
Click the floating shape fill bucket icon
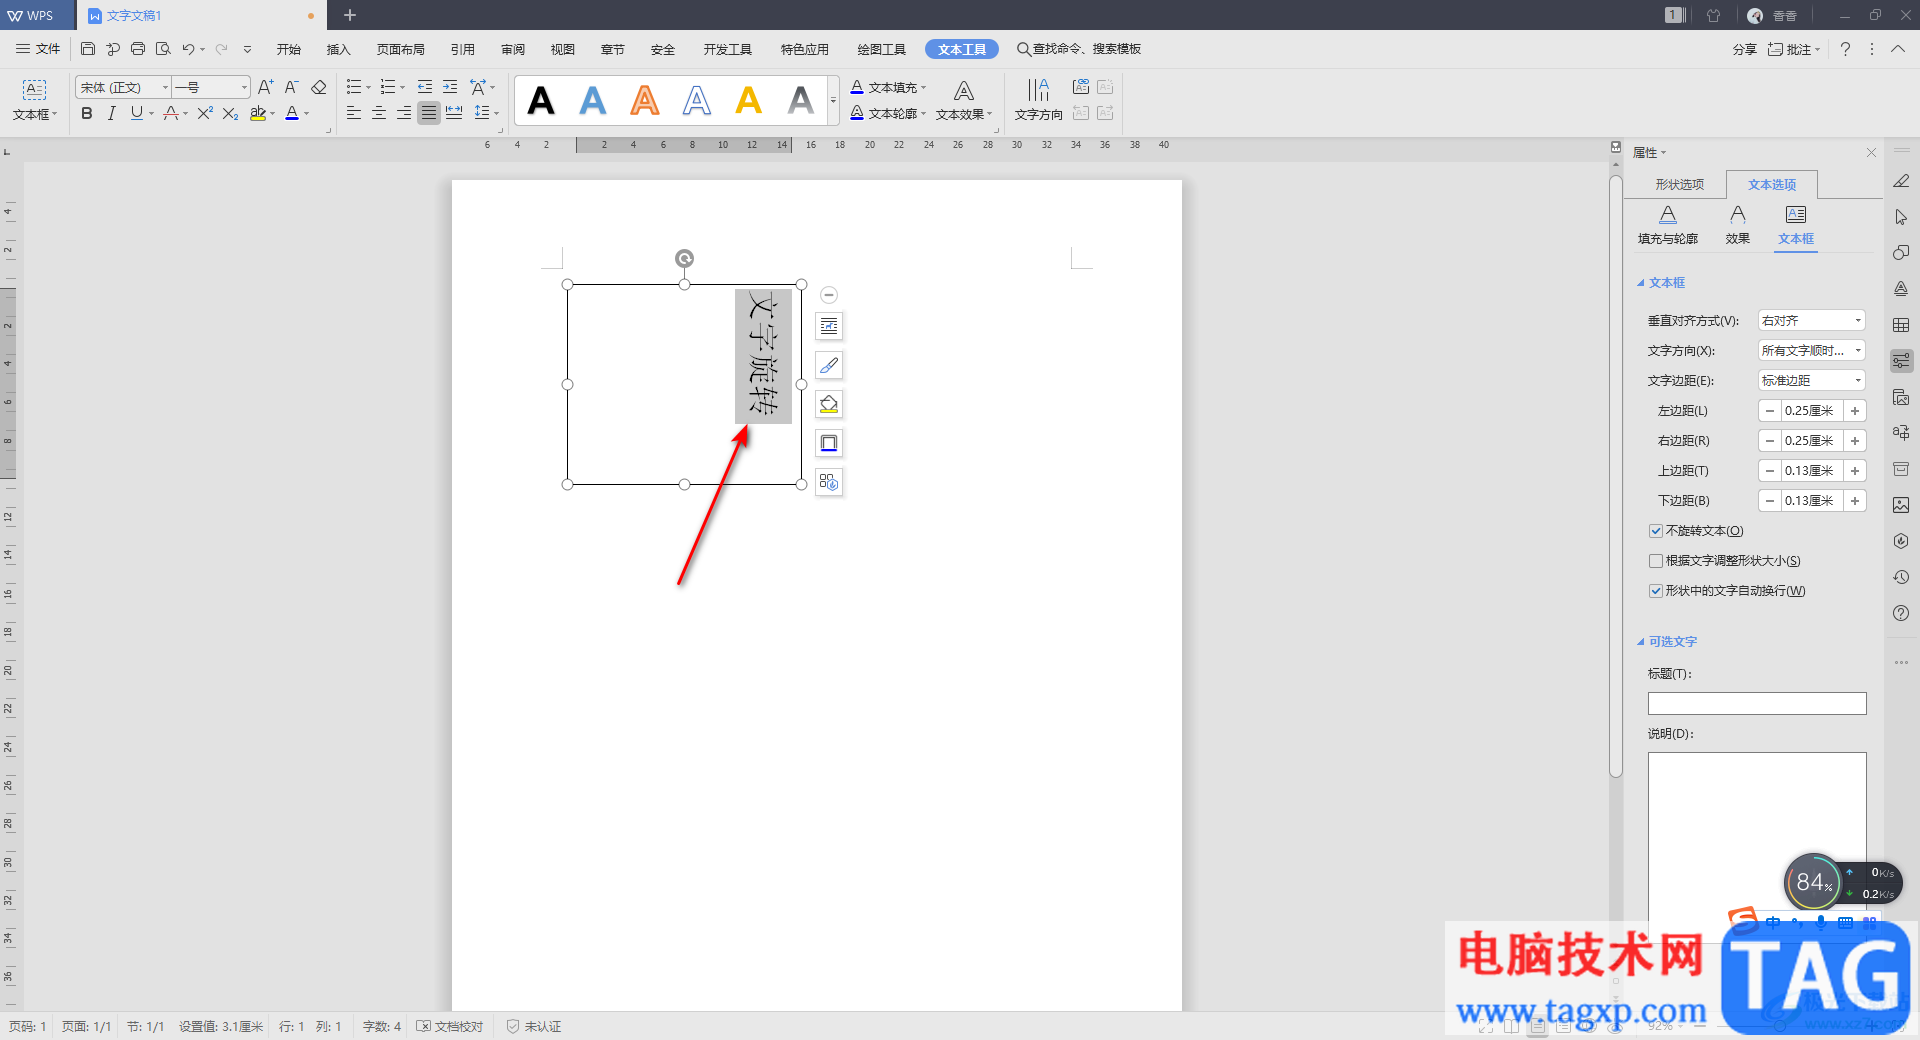(x=829, y=404)
